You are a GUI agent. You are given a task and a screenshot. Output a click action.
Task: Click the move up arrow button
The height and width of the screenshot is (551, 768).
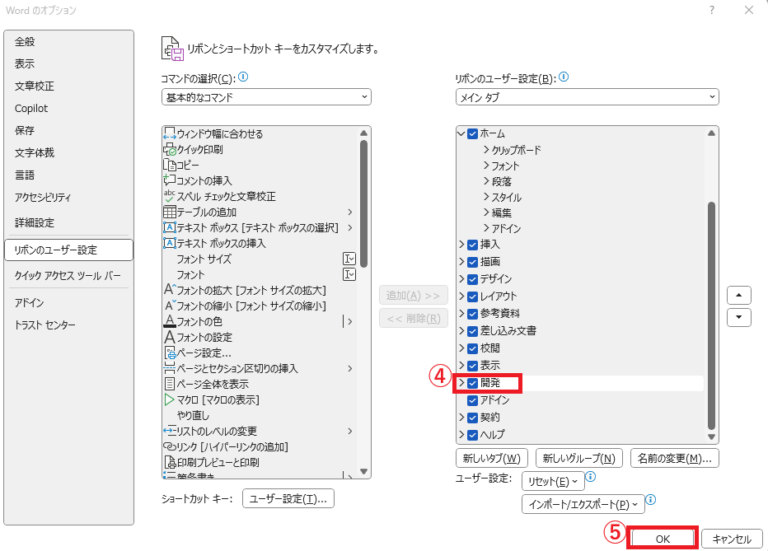(739, 295)
